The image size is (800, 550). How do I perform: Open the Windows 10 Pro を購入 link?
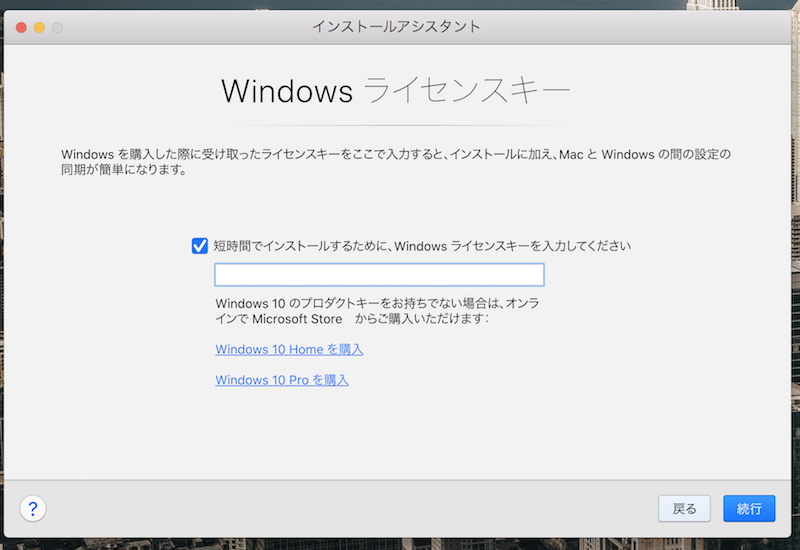(282, 380)
